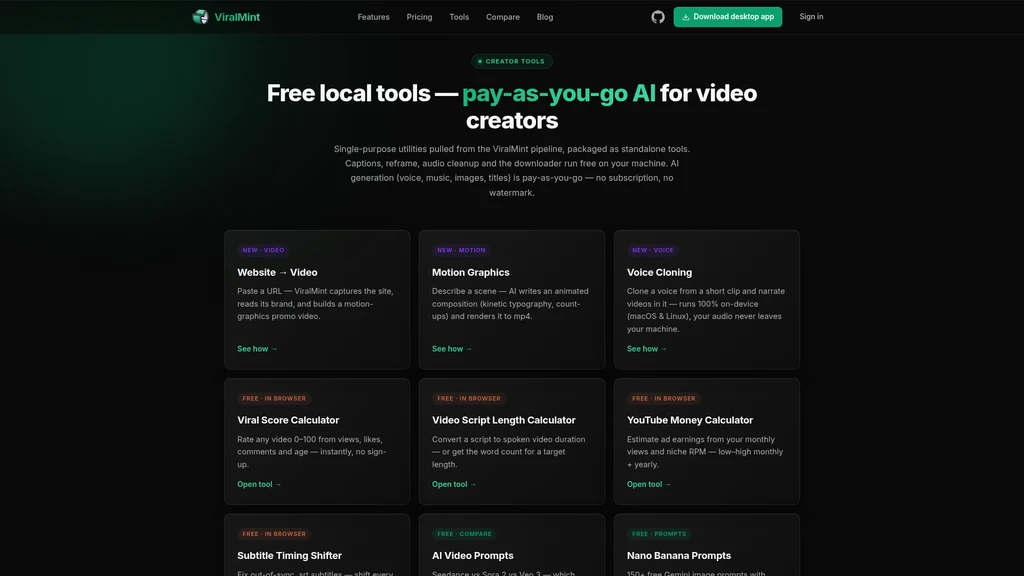Select the Viral Score Calculator title
The height and width of the screenshot is (576, 1024).
point(288,420)
